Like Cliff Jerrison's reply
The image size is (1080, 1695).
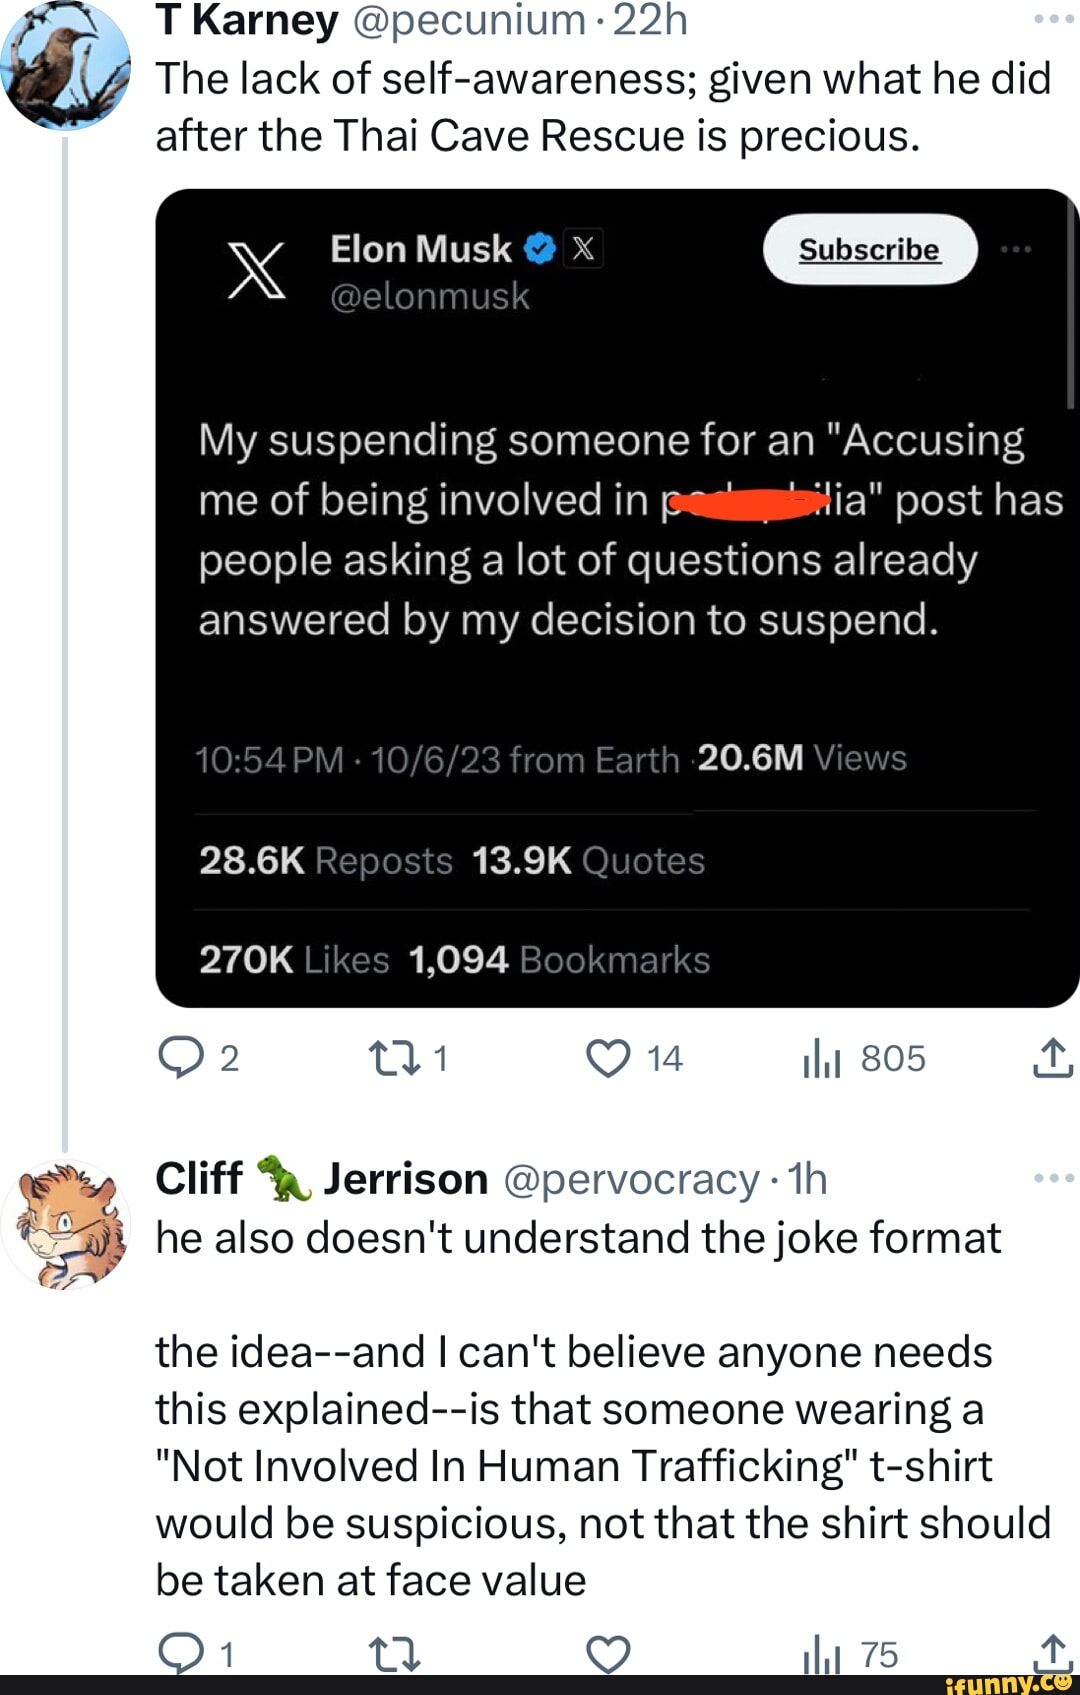(610, 1654)
